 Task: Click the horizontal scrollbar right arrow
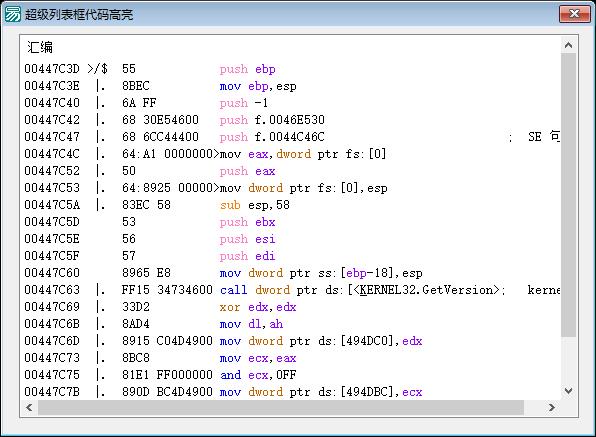[552, 408]
